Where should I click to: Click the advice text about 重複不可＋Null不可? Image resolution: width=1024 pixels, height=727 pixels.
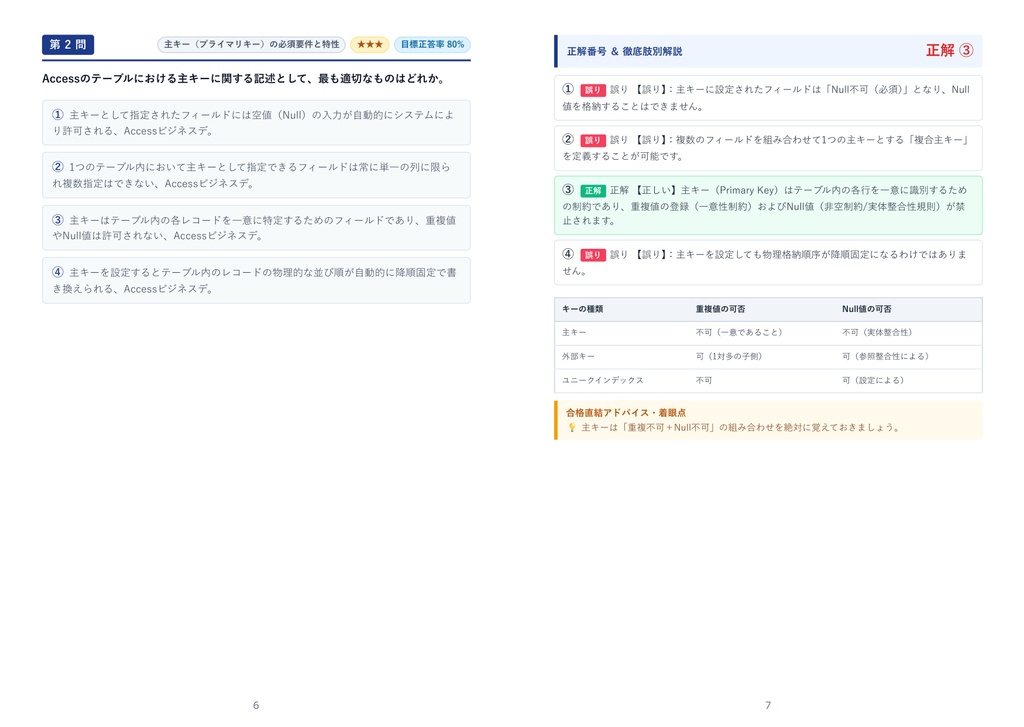741,428
